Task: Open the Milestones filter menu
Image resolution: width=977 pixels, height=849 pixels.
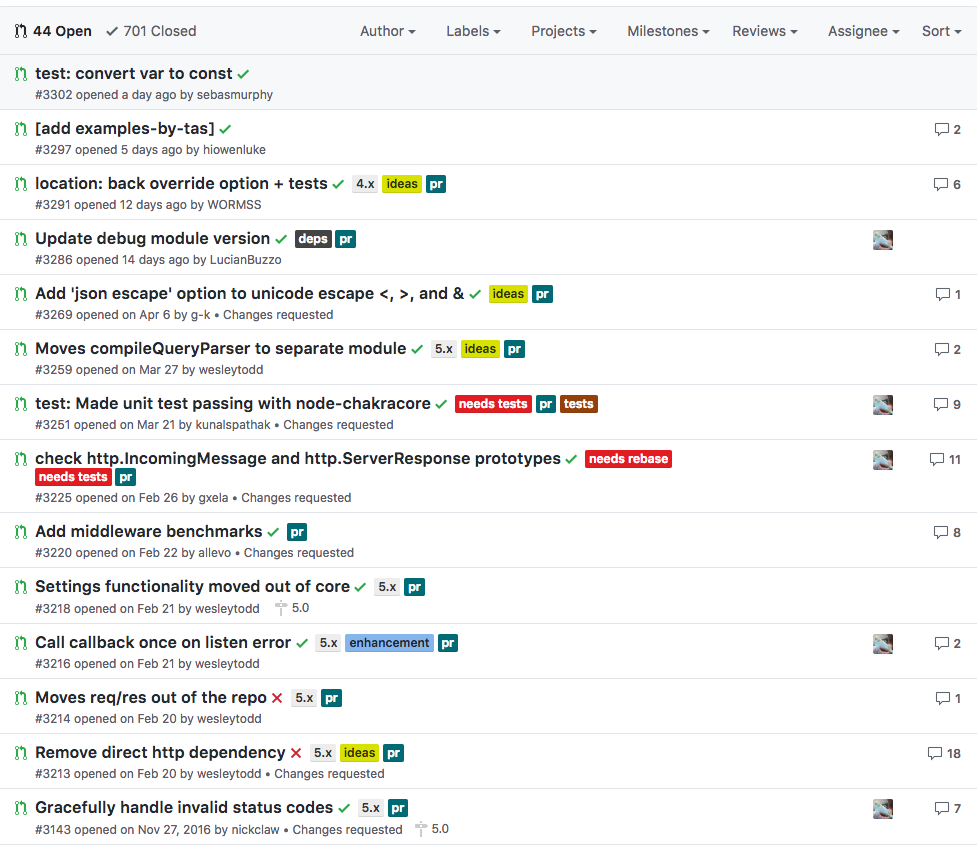Action: (667, 31)
